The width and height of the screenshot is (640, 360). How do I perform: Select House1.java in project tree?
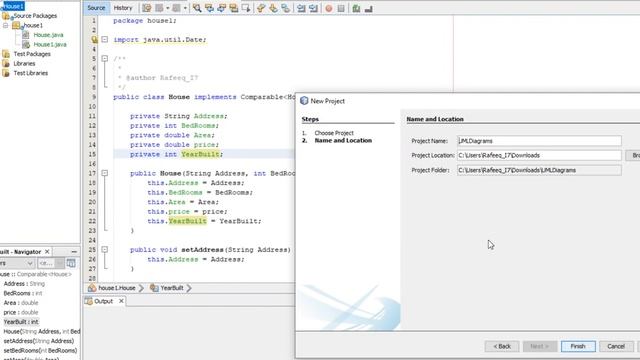[x=50, y=44]
